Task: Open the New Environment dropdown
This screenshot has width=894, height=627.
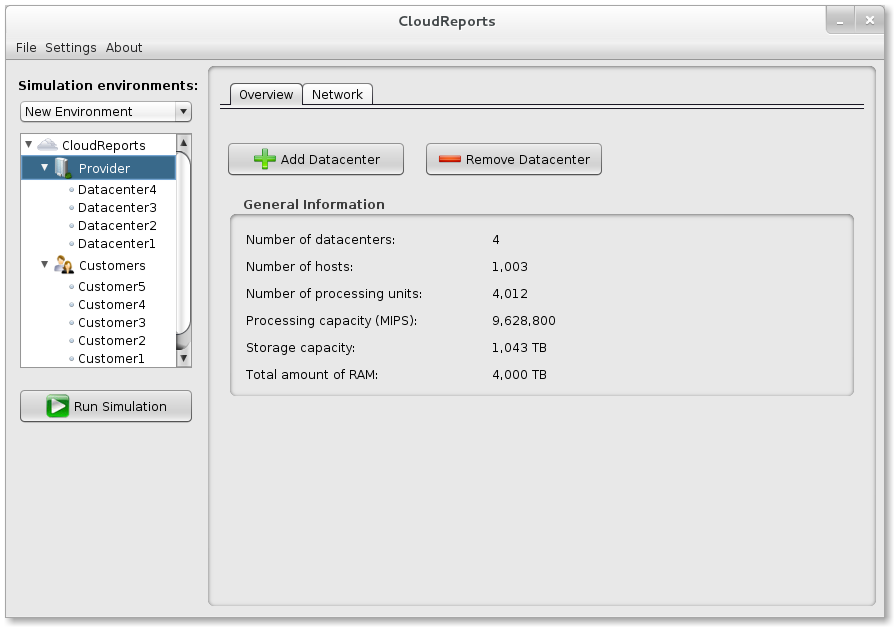Action: click(x=182, y=111)
